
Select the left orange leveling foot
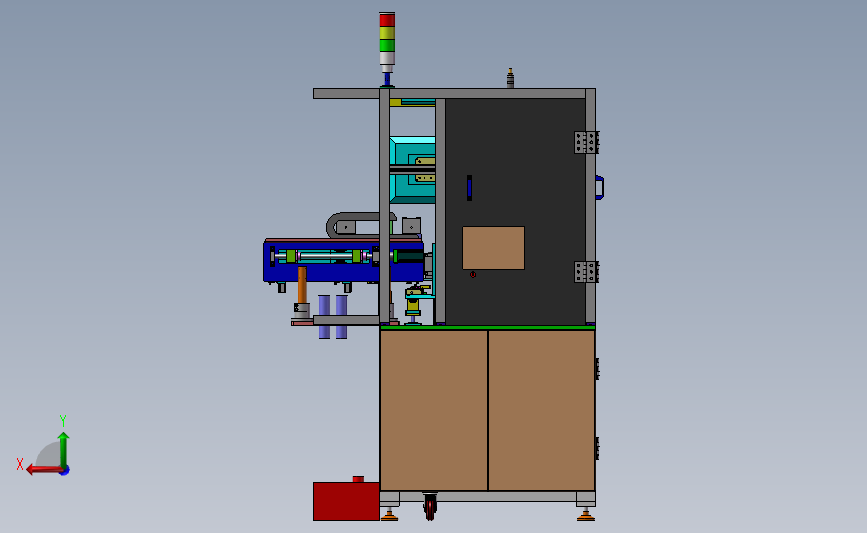click(x=389, y=515)
